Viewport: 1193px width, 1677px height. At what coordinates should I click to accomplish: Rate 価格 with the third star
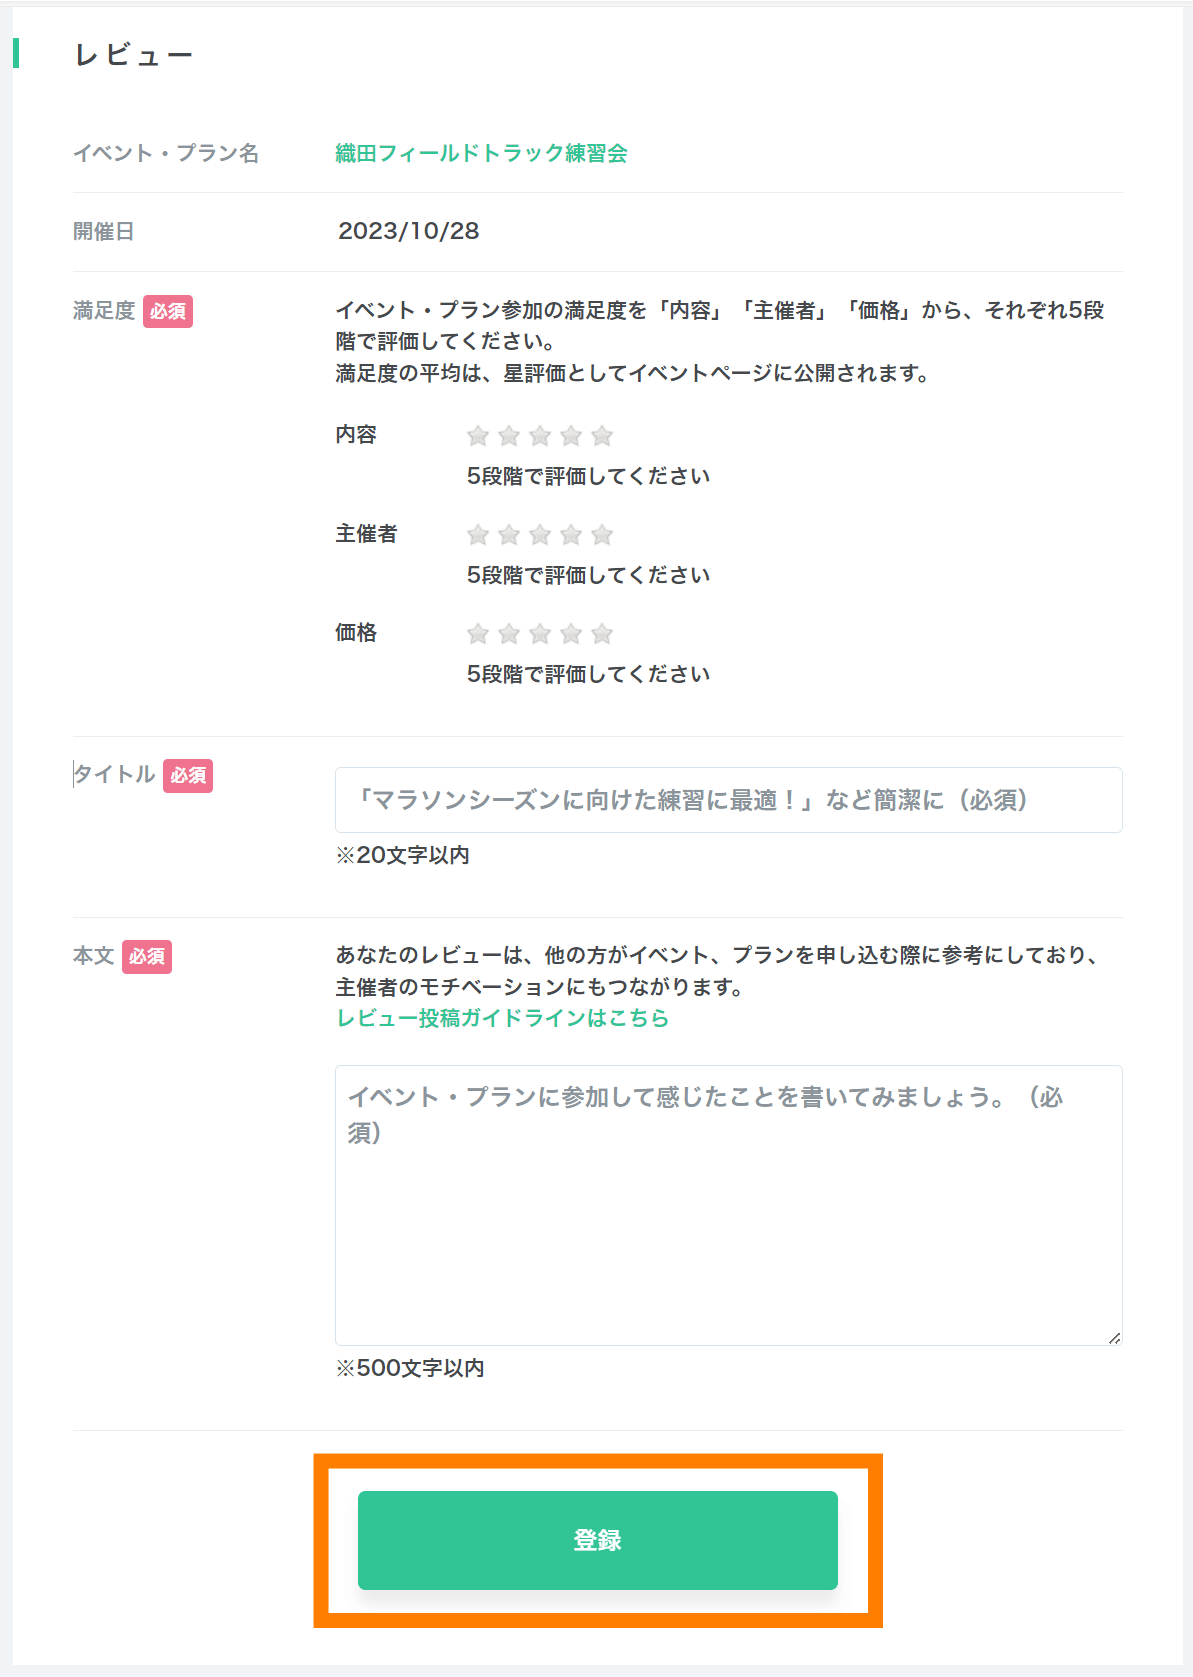(540, 634)
